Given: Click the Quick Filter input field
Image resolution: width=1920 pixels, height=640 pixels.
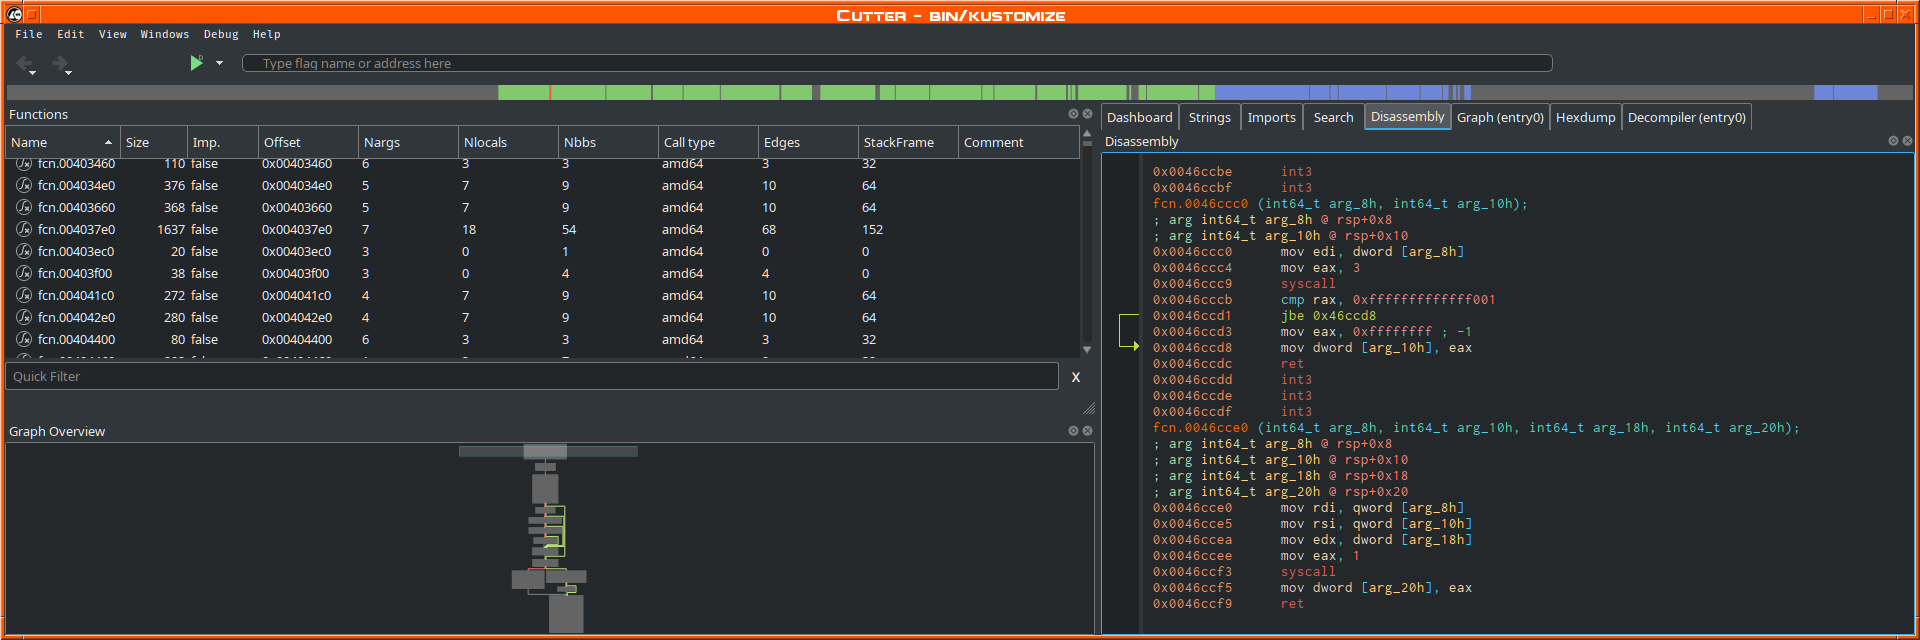Looking at the screenshot, I should click(532, 376).
